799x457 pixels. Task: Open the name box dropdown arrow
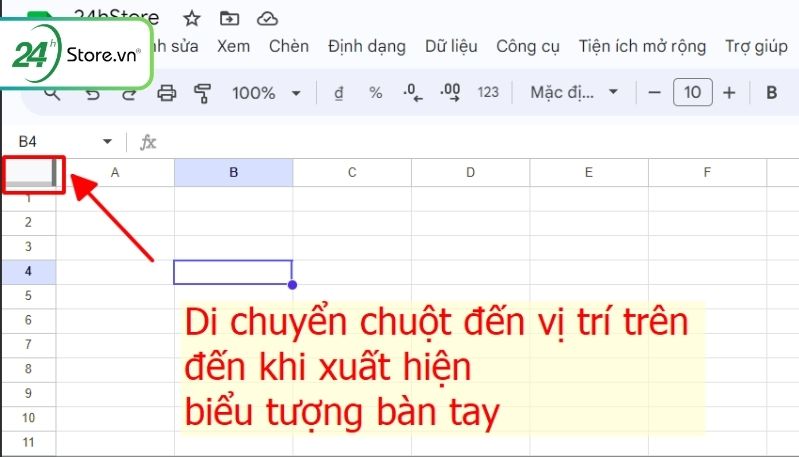pos(107,141)
